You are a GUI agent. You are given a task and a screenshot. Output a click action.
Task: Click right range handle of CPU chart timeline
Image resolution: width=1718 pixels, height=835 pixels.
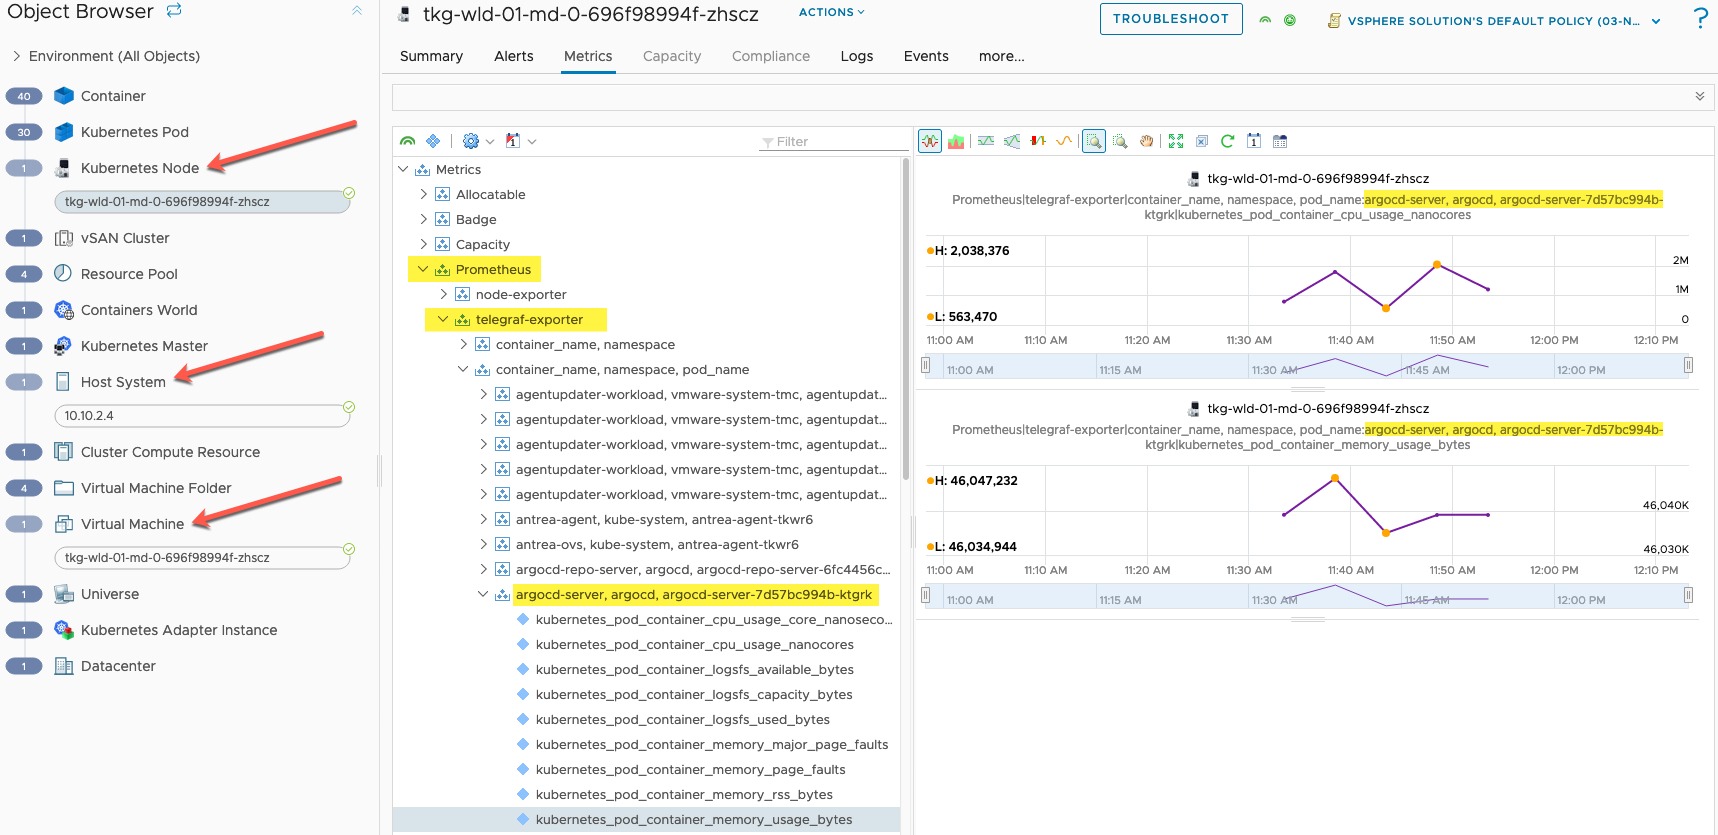1688,365
